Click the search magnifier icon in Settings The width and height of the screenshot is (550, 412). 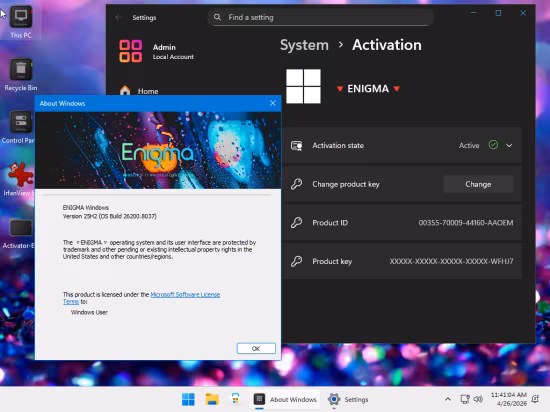point(217,17)
